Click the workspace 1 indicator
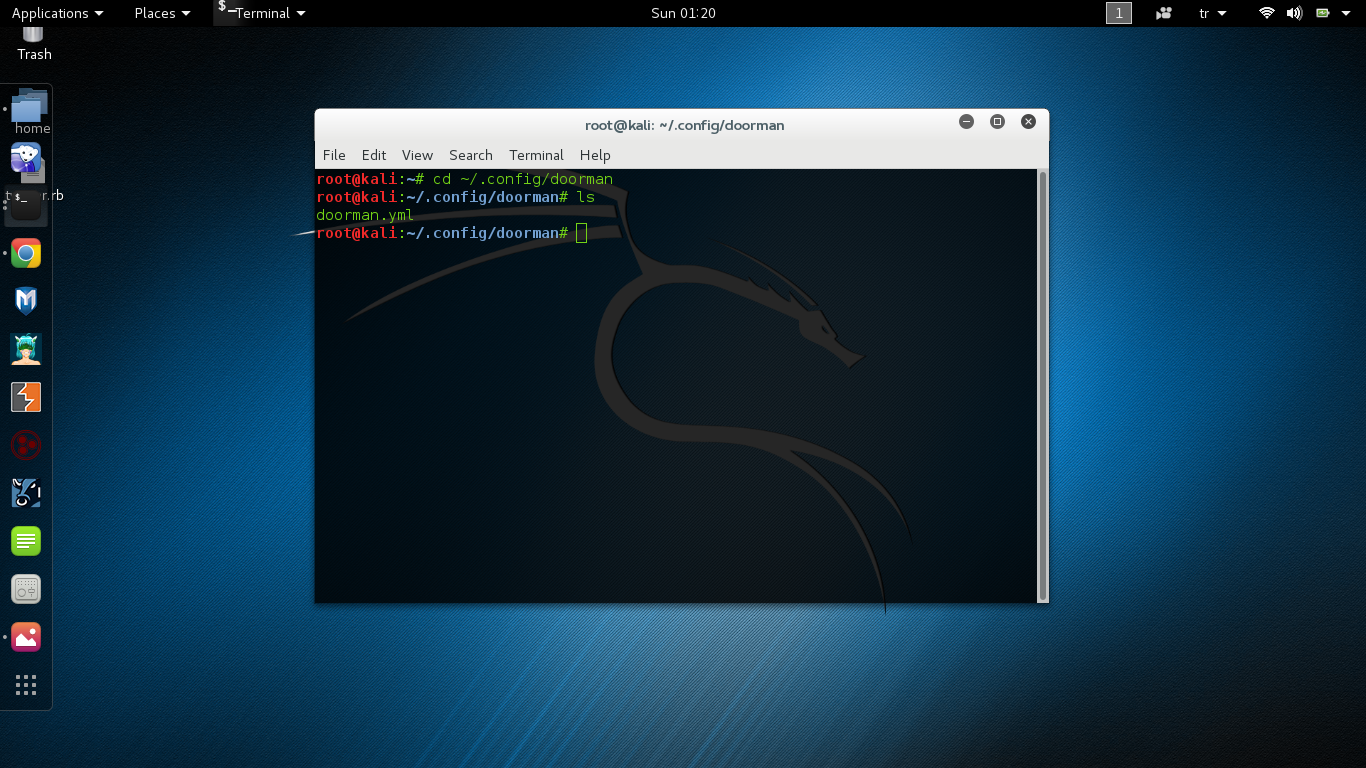The height and width of the screenshot is (768, 1366). (1119, 13)
